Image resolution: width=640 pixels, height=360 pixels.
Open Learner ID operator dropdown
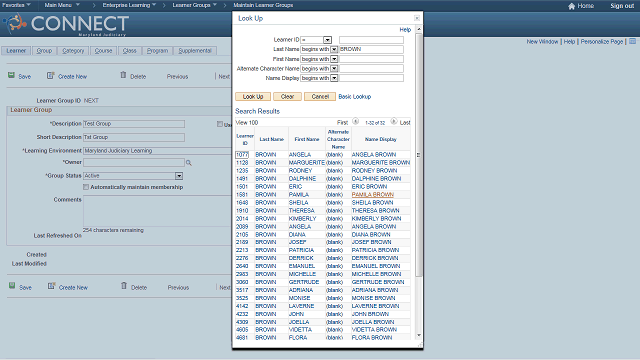click(327, 40)
